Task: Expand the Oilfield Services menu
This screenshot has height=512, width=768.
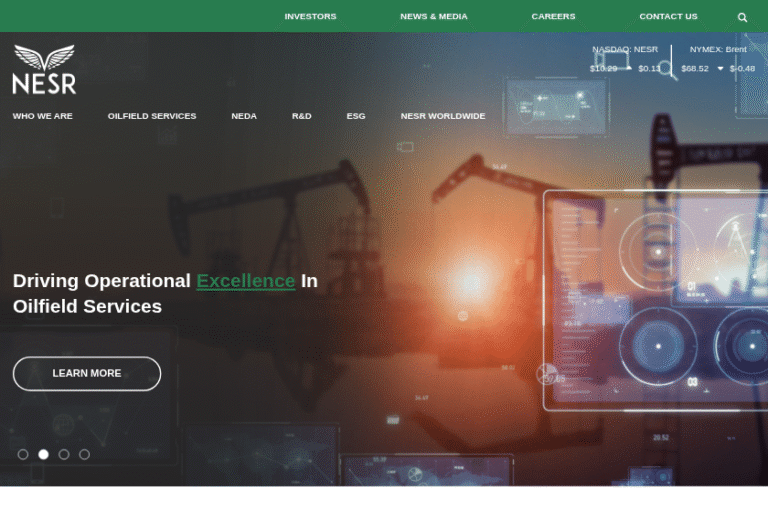Action: coord(152,116)
